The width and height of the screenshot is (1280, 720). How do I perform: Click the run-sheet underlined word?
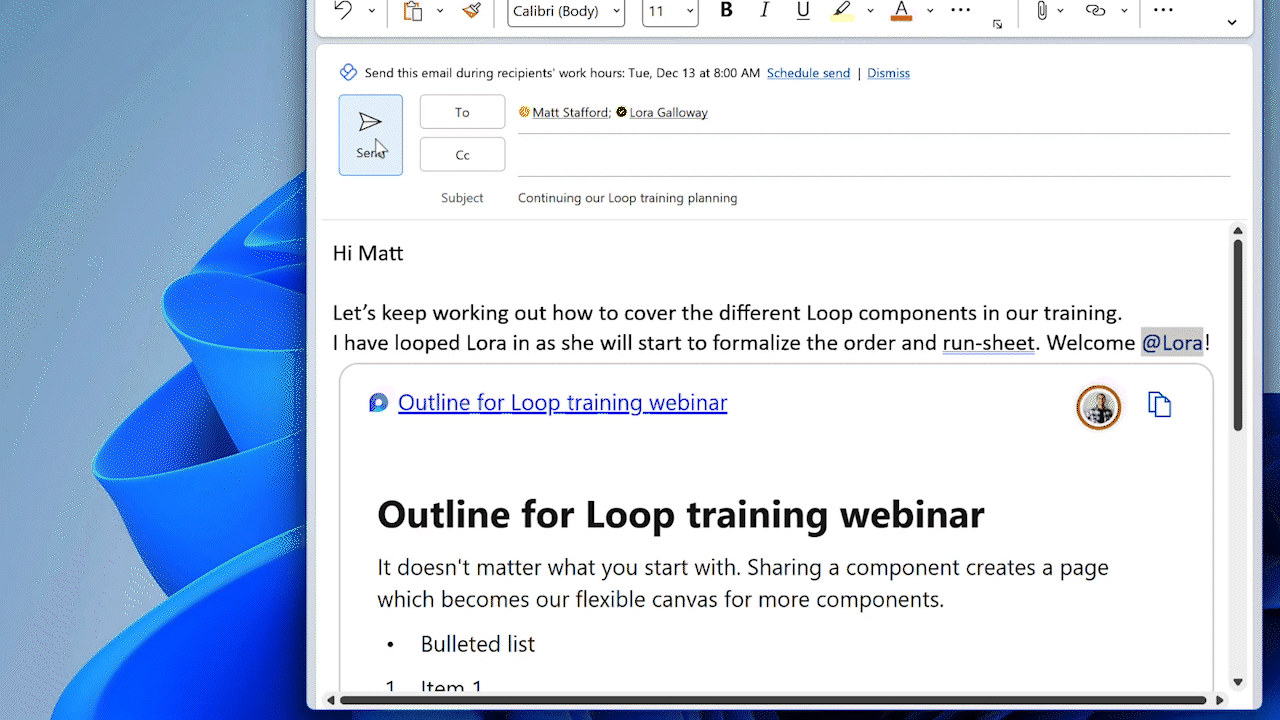pyautogui.click(x=988, y=343)
